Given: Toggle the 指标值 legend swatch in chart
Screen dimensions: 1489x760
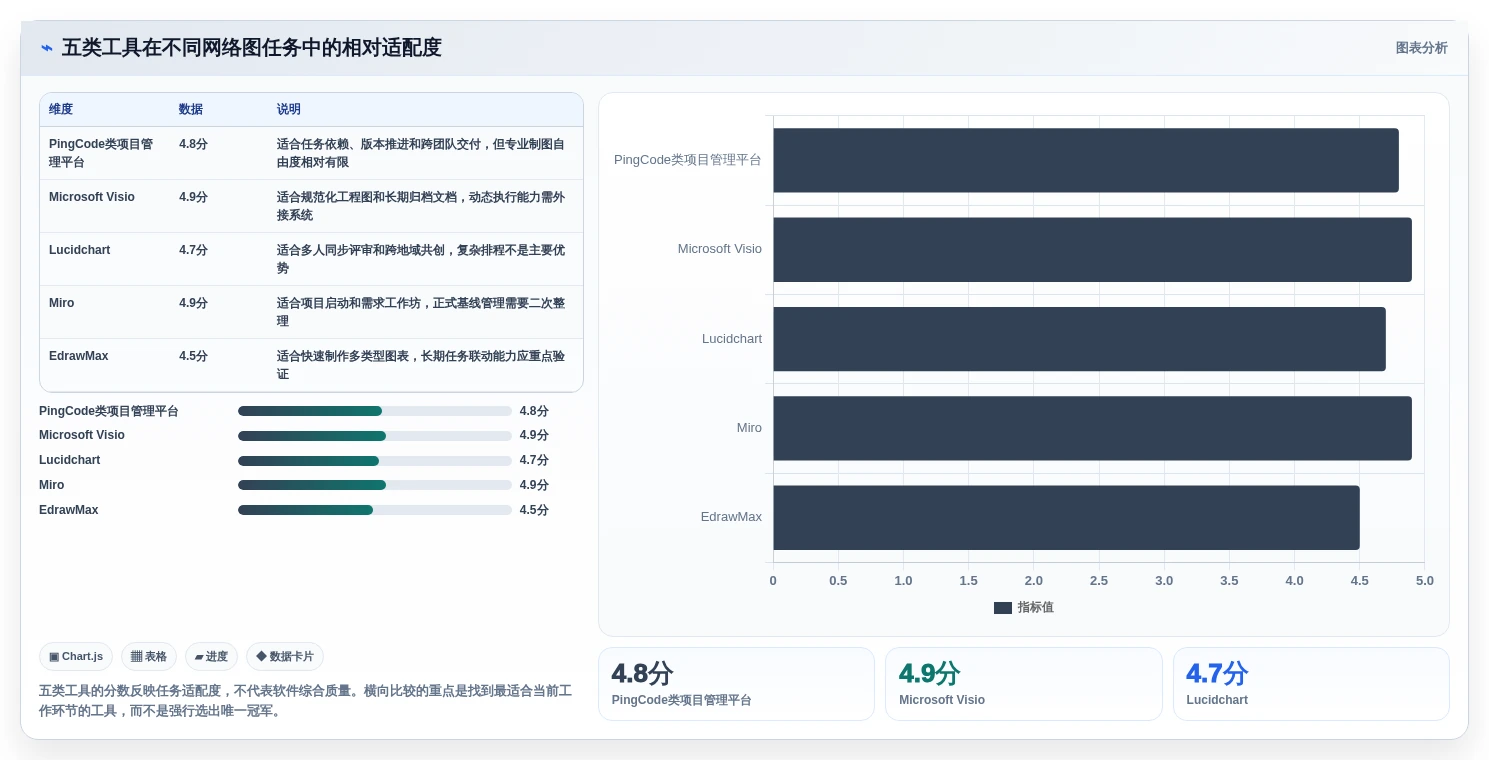Looking at the screenshot, I should coord(1003,608).
